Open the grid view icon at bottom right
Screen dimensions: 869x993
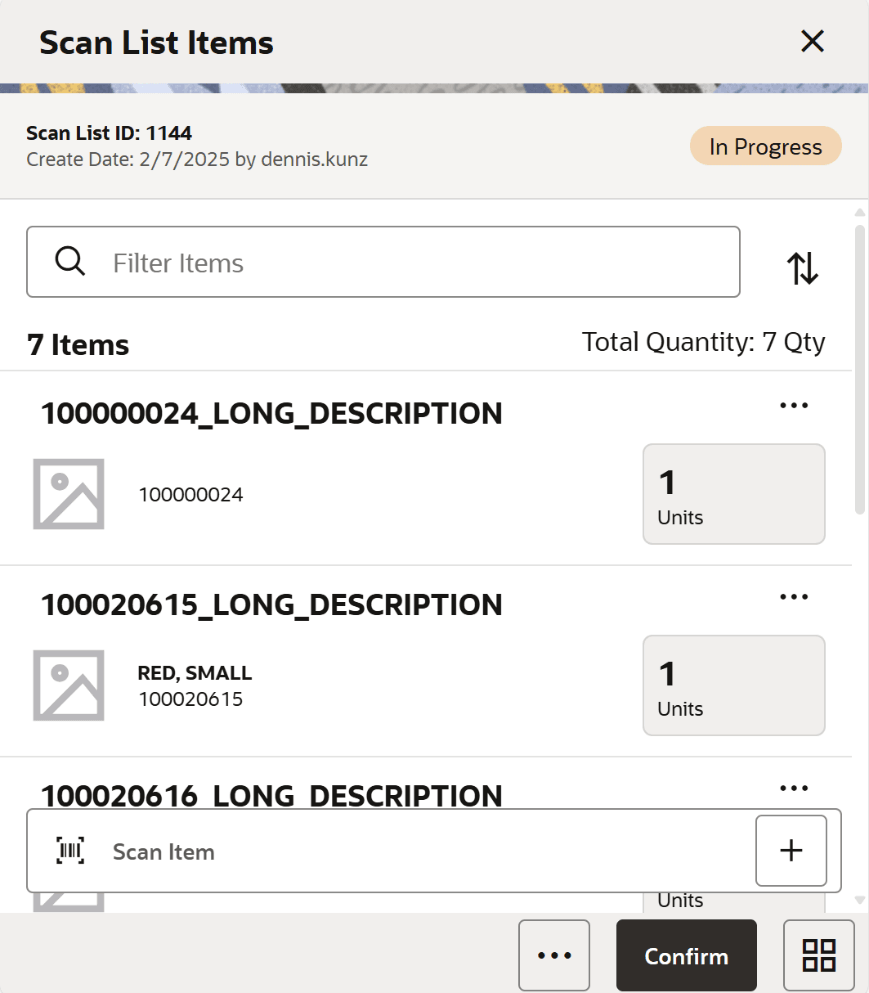click(818, 955)
